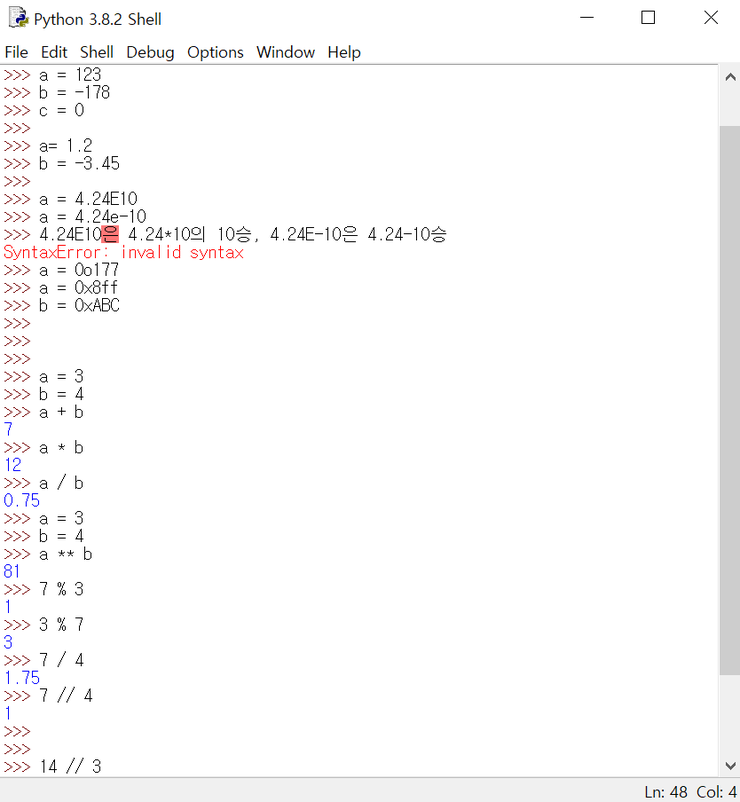Open the Help menu
Screen dimensions: 740x802
[x=344, y=52]
